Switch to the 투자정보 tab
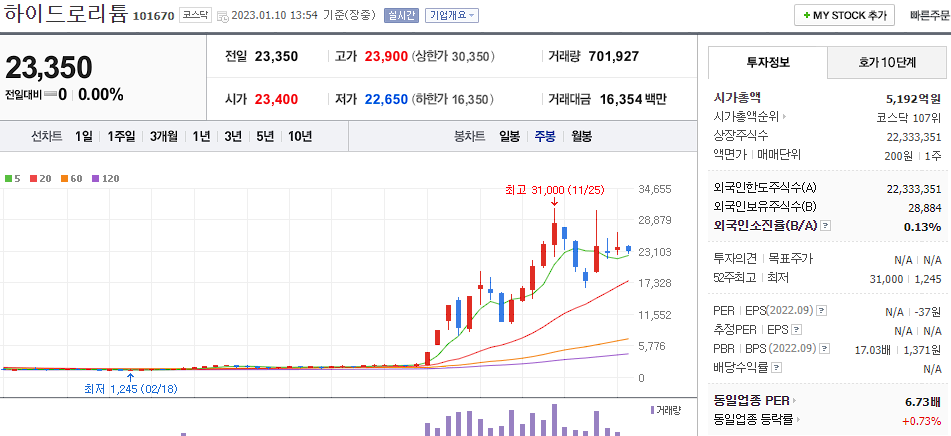 click(x=767, y=62)
